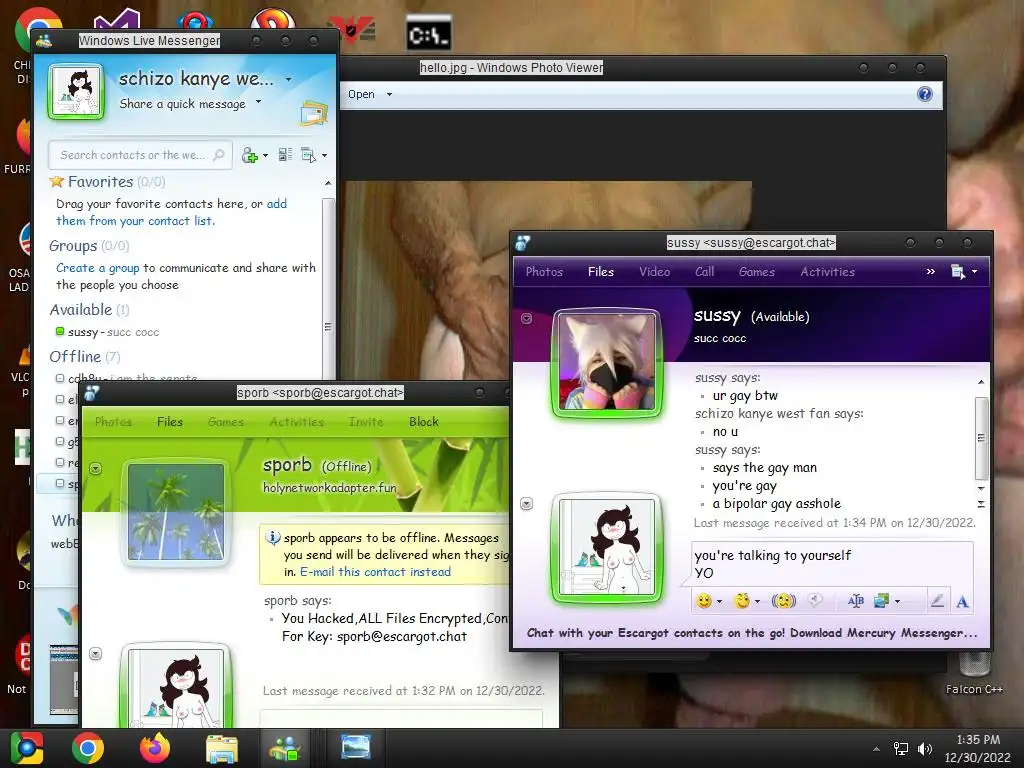Click the background image icon in sussy chat
This screenshot has width=1024, height=768.
(881, 601)
